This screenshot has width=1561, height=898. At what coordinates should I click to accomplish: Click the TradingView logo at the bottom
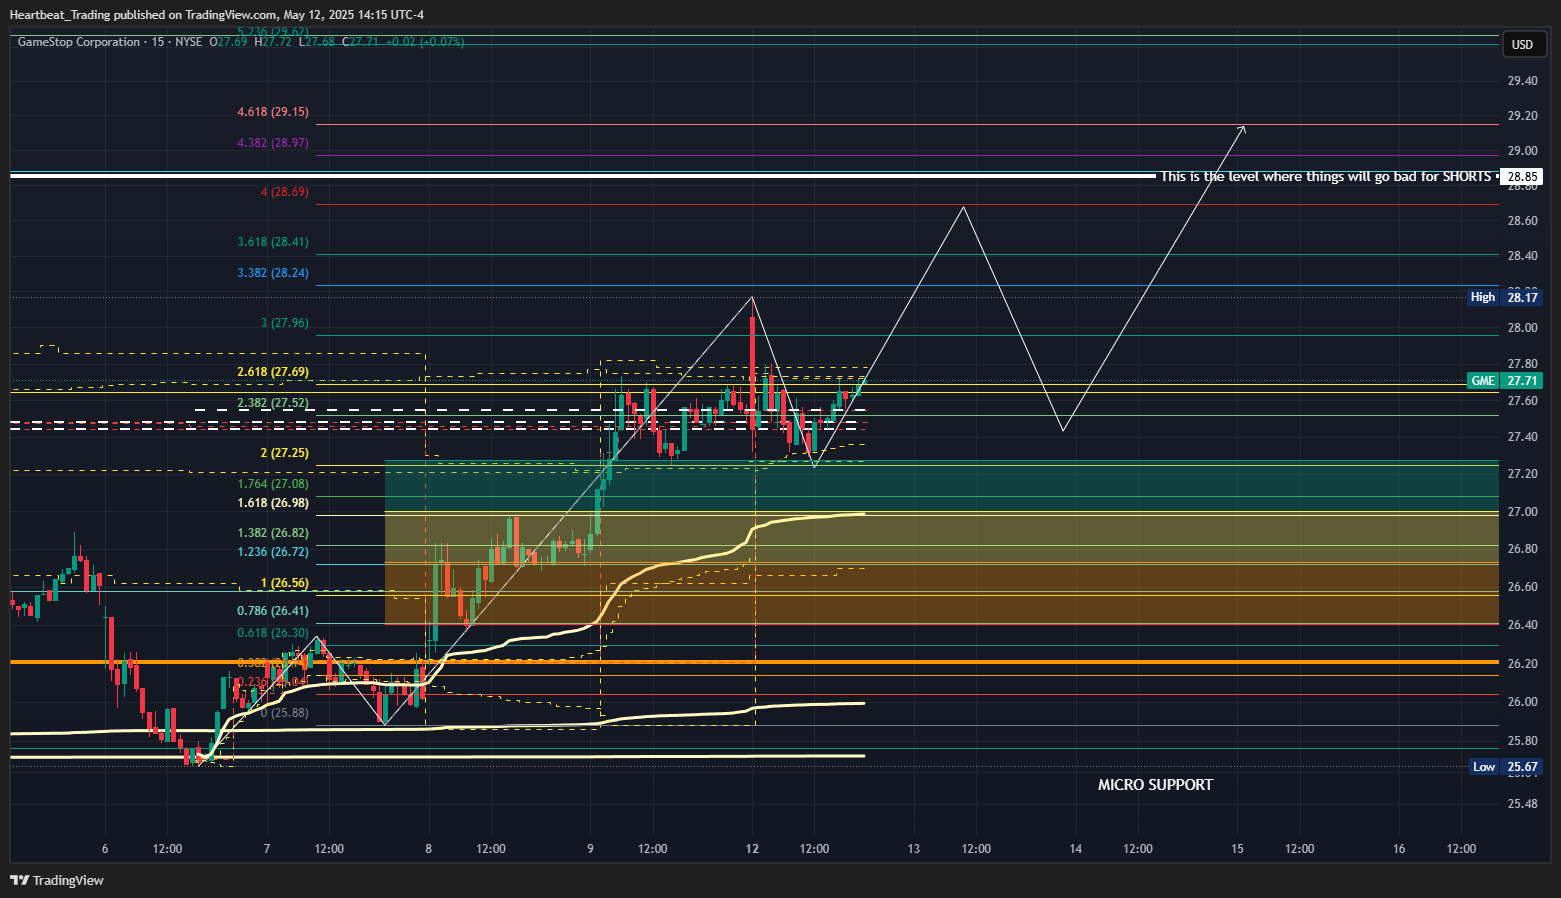[57, 880]
